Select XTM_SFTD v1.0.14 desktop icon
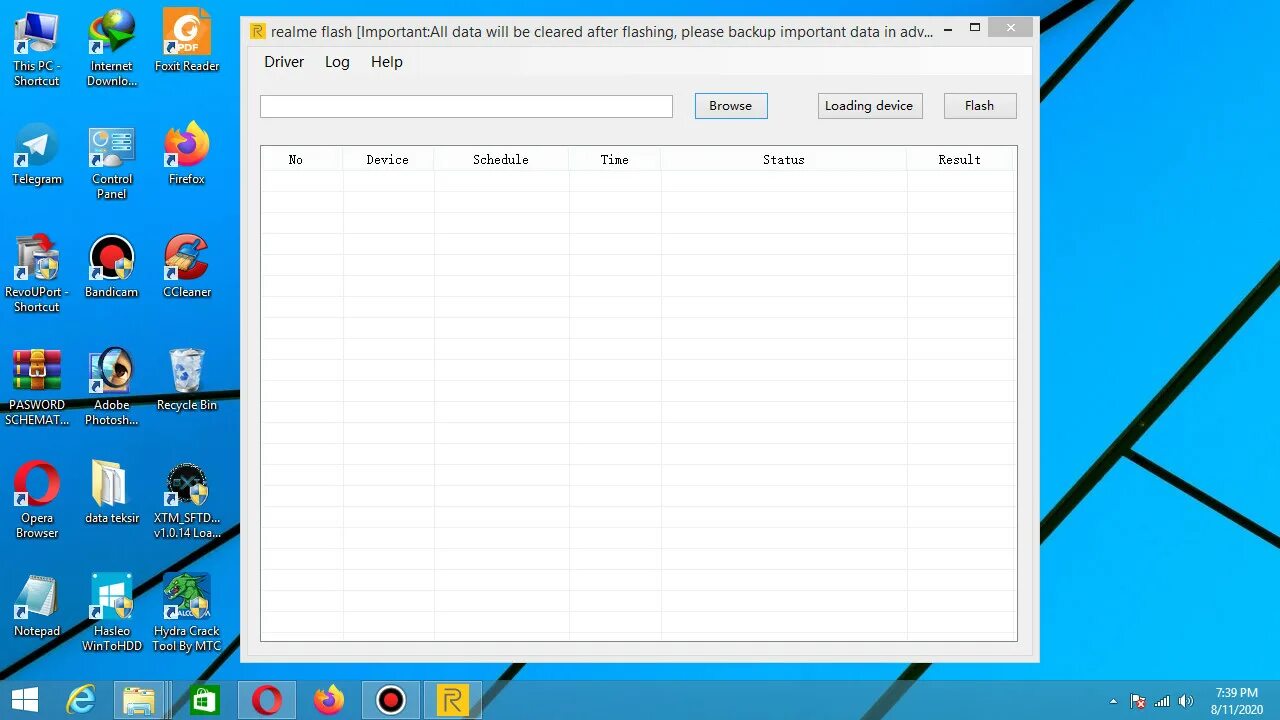Image resolution: width=1280 pixels, height=720 pixels. click(187, 501)
